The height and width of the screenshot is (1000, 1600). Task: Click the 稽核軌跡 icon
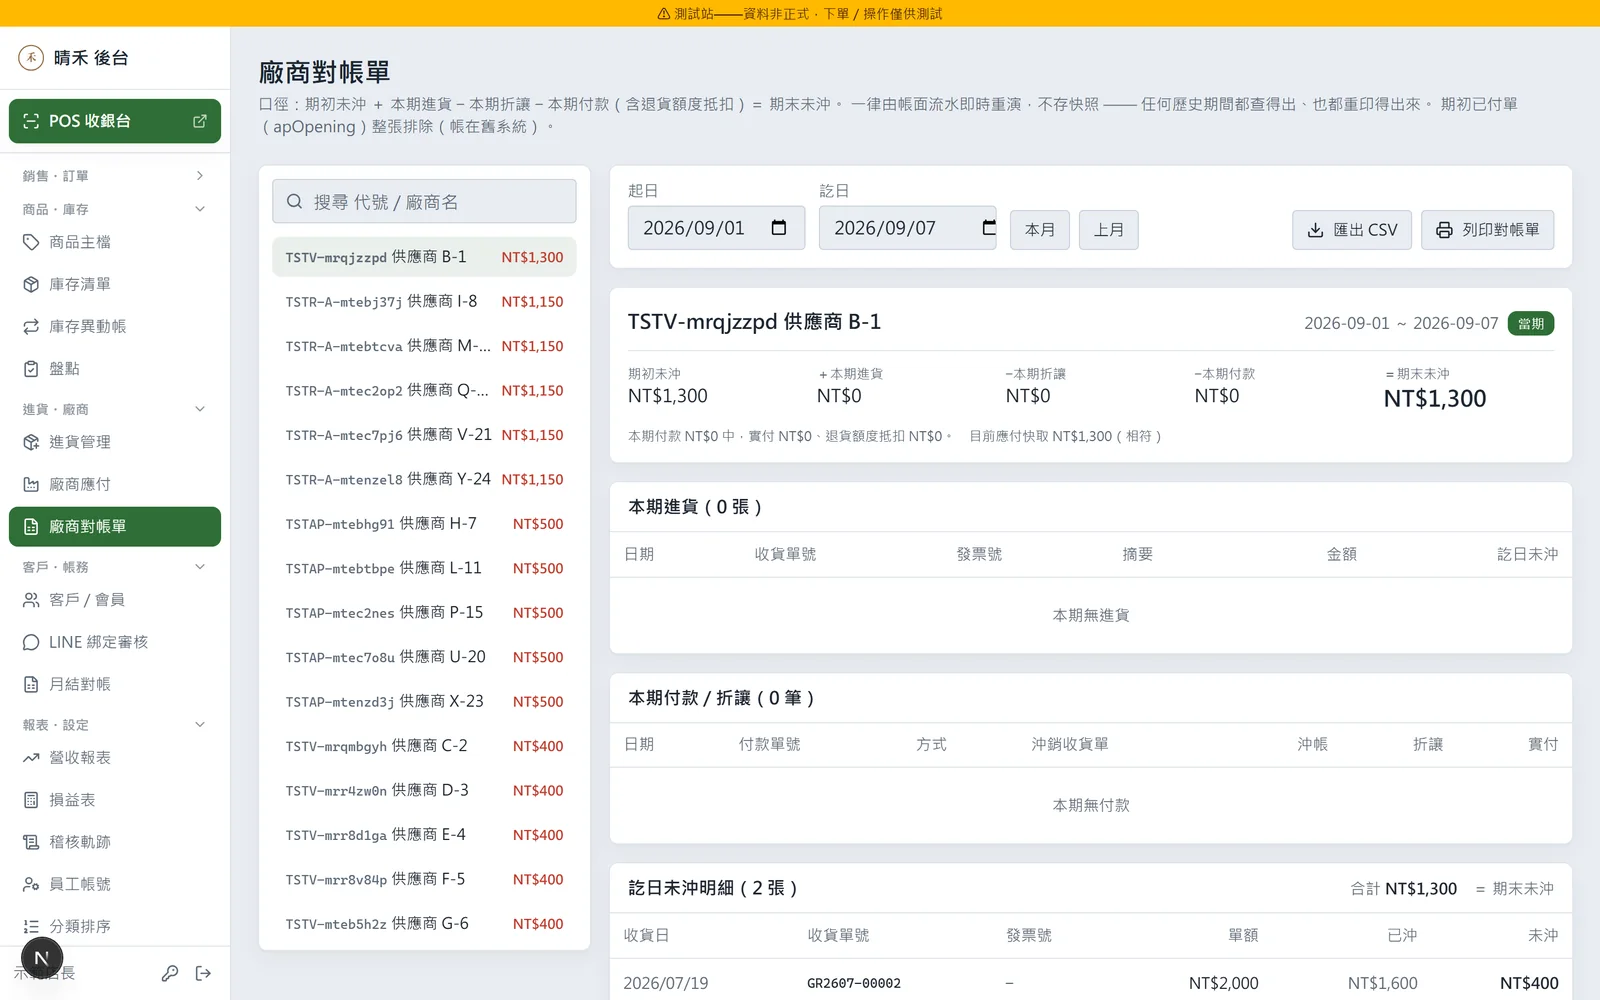(x=31, y=842)
